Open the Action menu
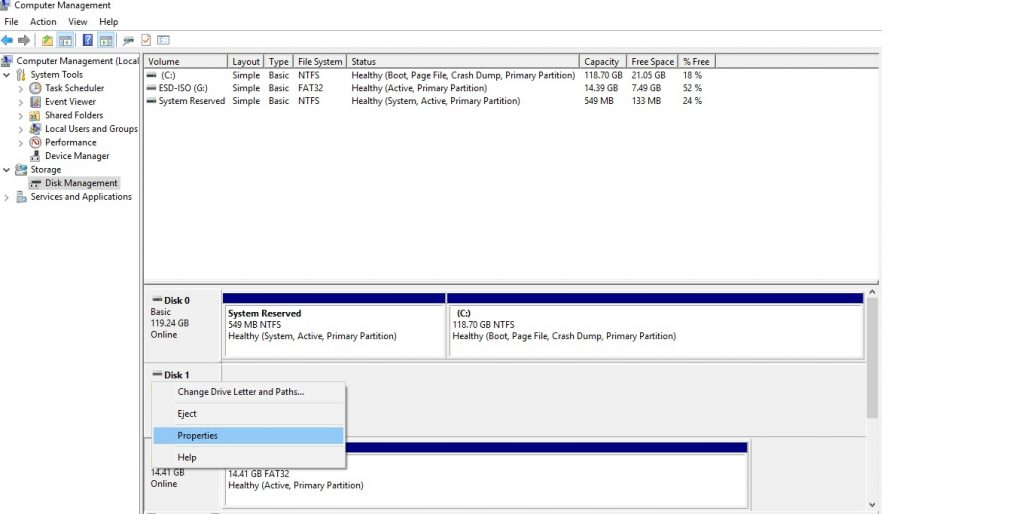Viewport: 1024px width, 514px height. click(x=43, y=22)
